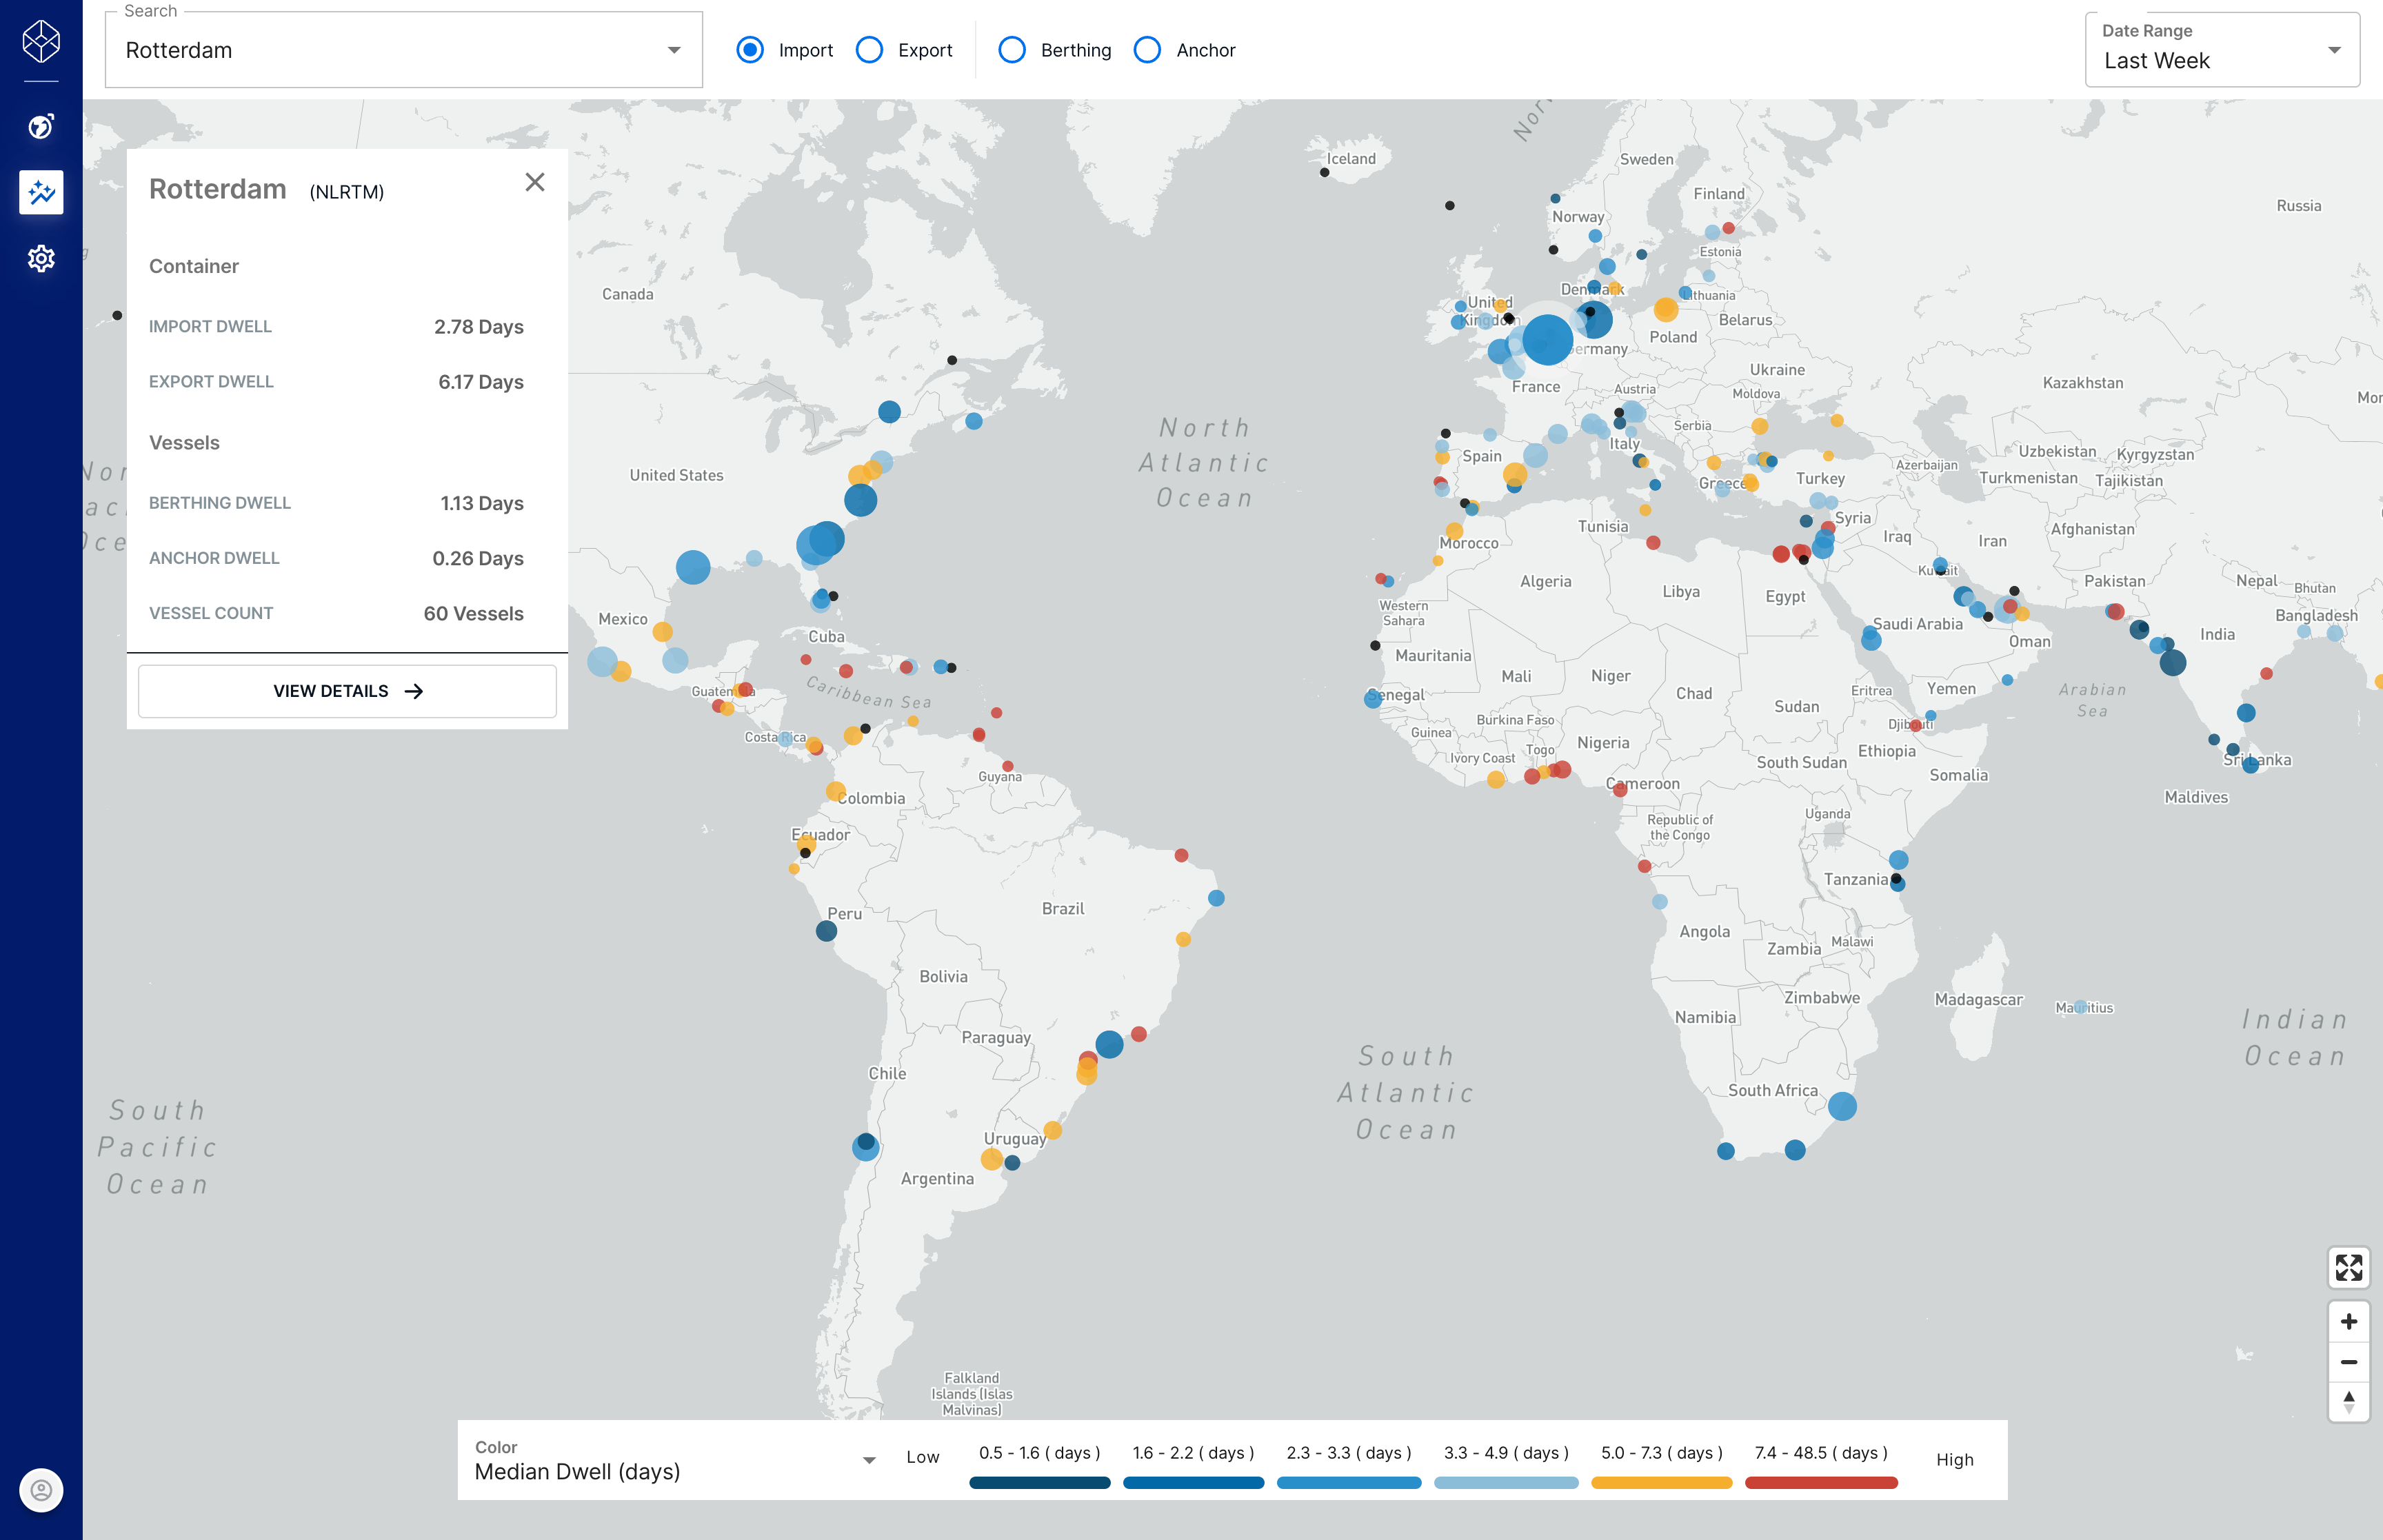This screenshot has height=1540, width=2383.
Task: Zoom out with the minus map control
Action: (2348, 1362)
